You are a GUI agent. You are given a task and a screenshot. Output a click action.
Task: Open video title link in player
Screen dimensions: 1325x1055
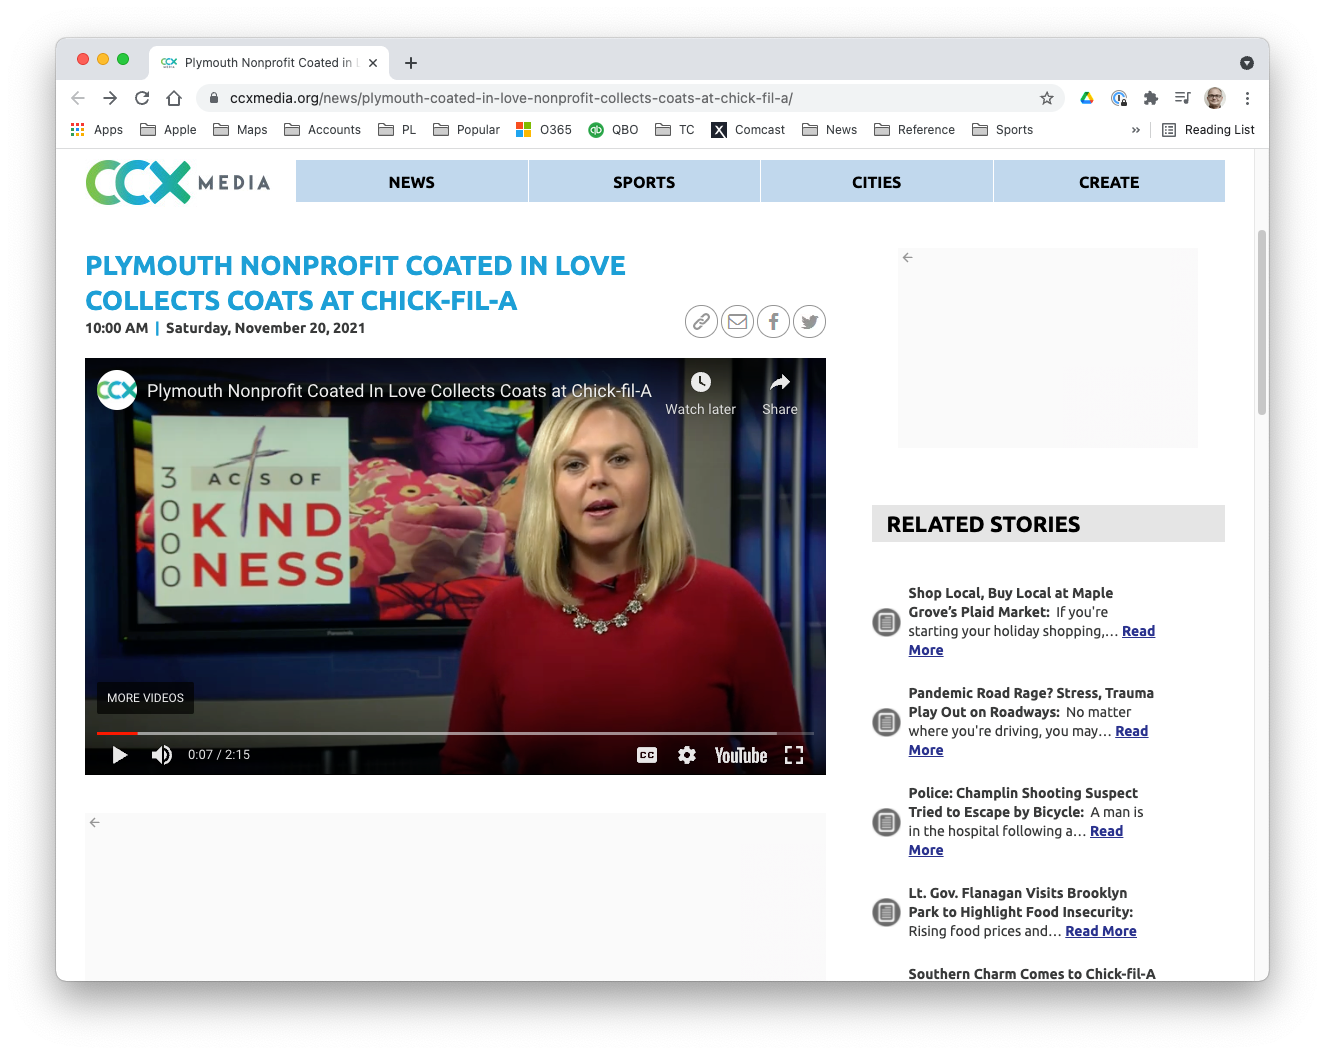[x=399, y=391]
